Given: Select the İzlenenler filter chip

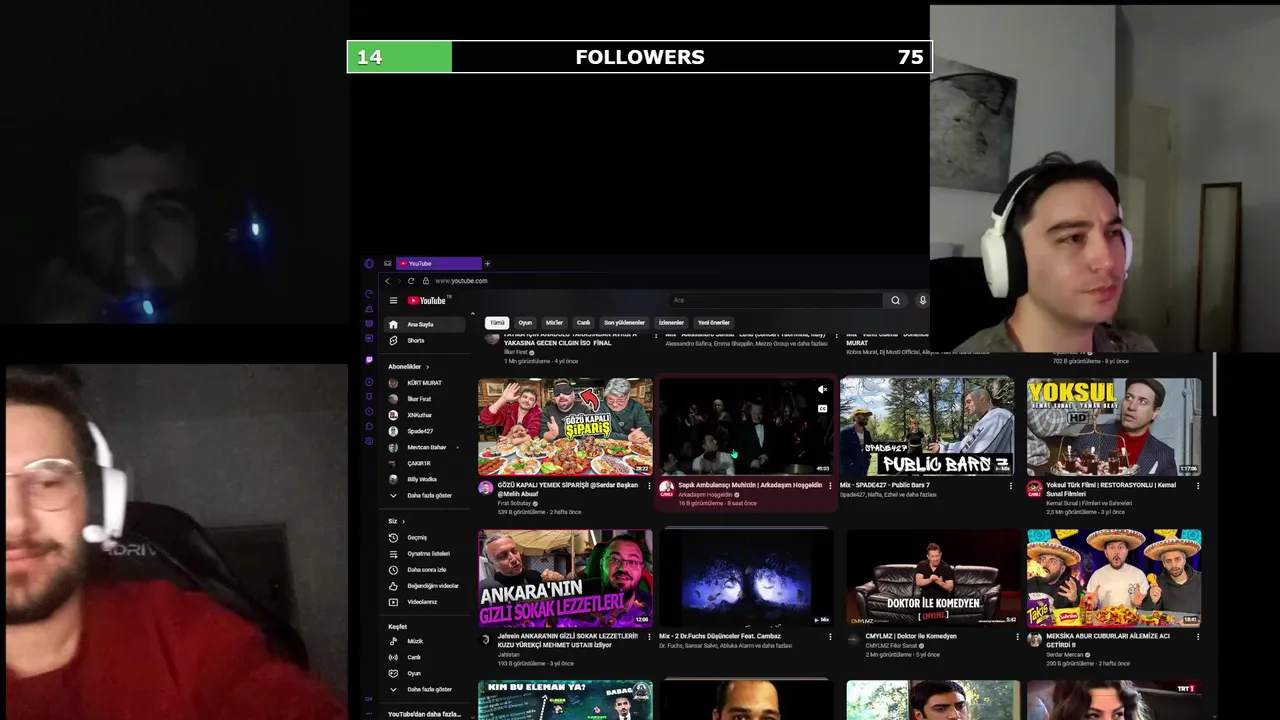Looking at the screenshot, I should point(671,322).
